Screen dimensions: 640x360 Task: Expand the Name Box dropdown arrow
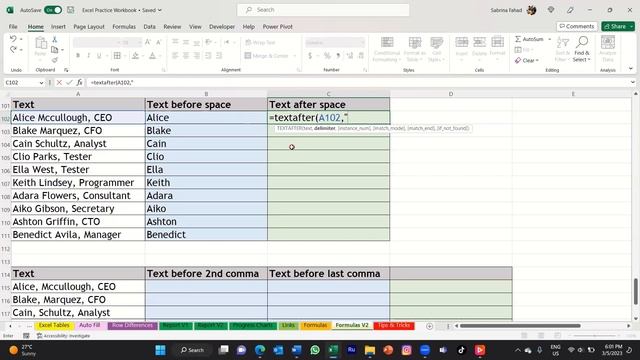click(41, 83)
